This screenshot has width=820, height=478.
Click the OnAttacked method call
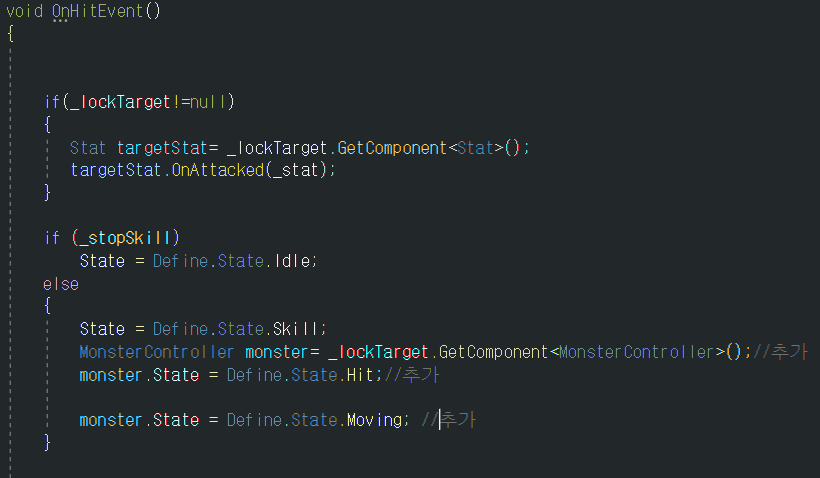coord(218,170)
